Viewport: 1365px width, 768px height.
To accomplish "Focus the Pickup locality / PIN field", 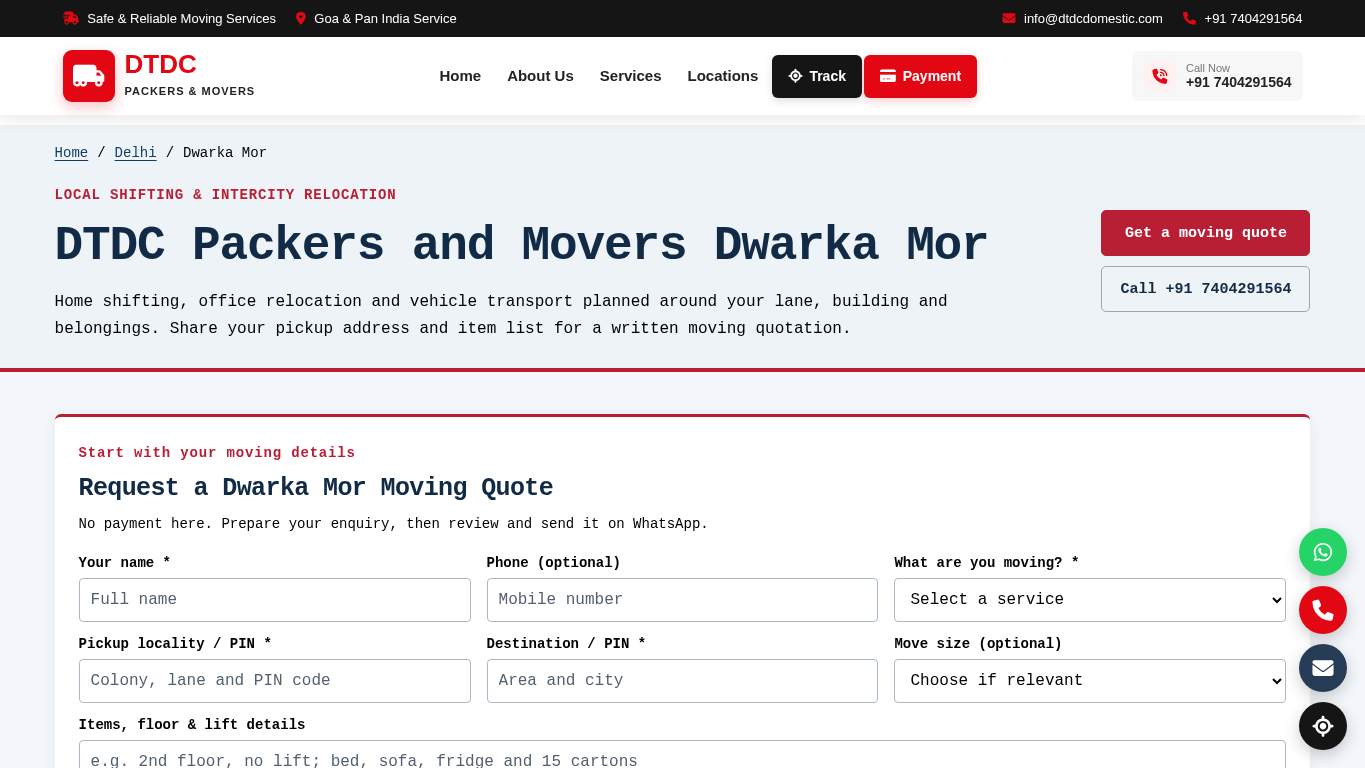I will 275,681.
